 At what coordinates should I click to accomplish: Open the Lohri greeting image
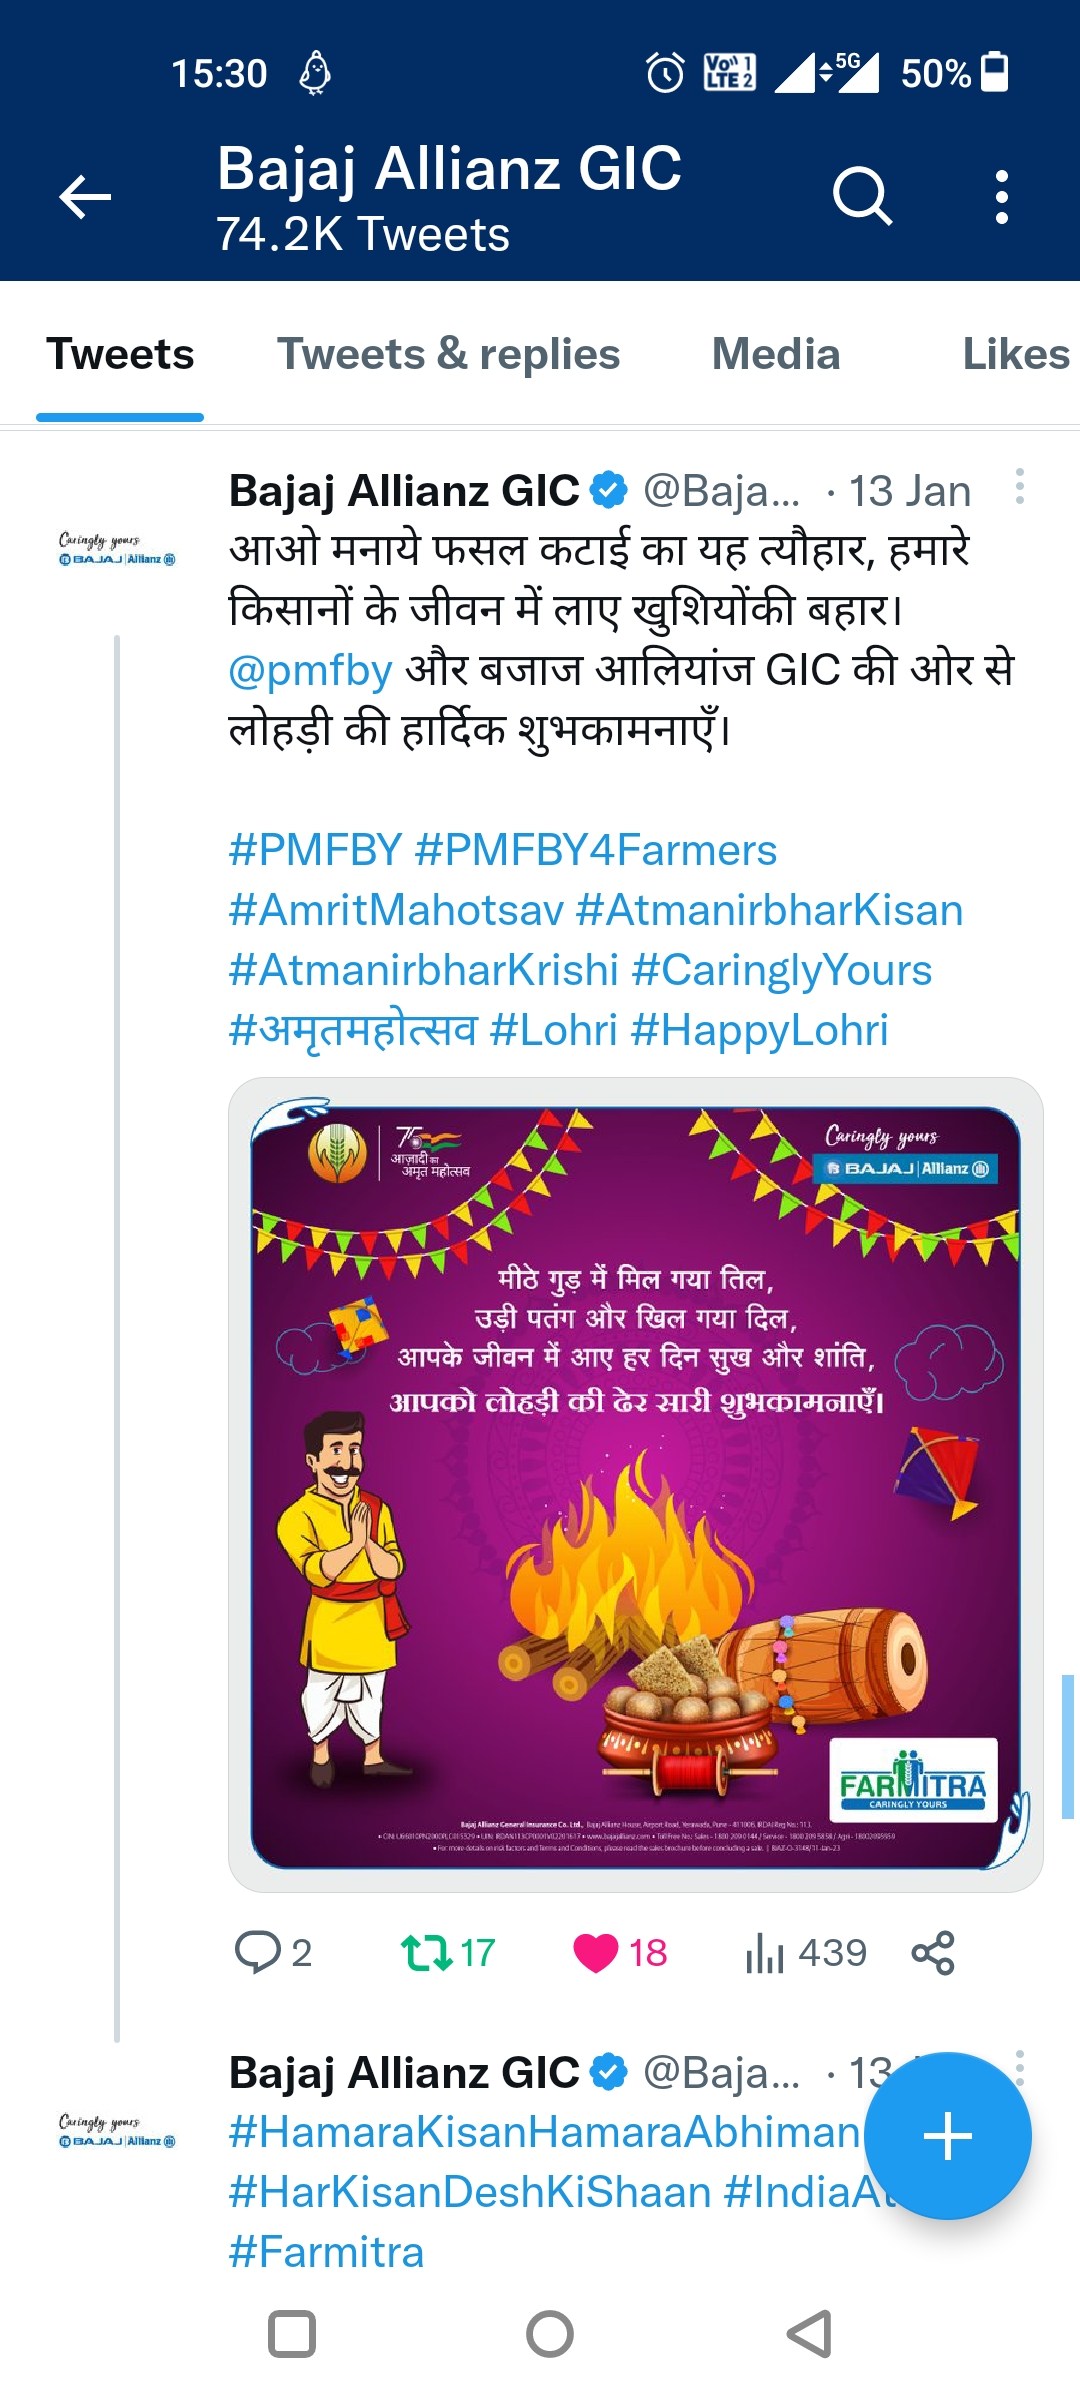coord(636,1485)
